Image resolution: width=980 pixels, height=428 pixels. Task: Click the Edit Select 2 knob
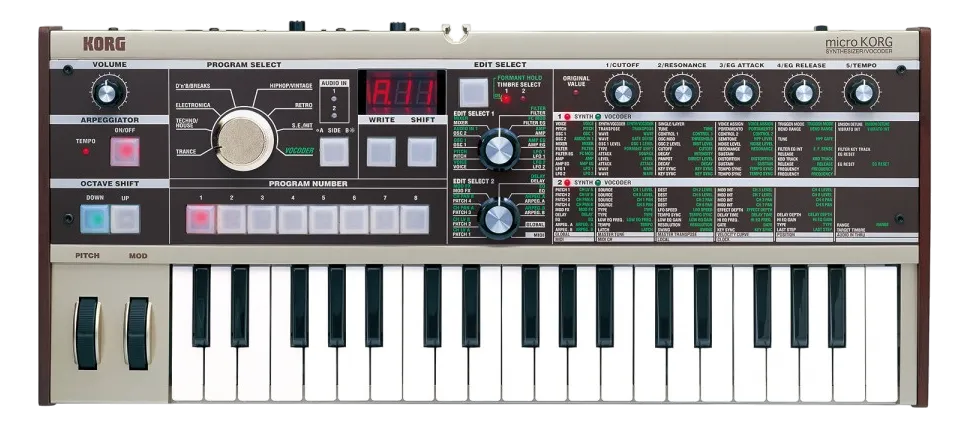click(x=499, y=219)
